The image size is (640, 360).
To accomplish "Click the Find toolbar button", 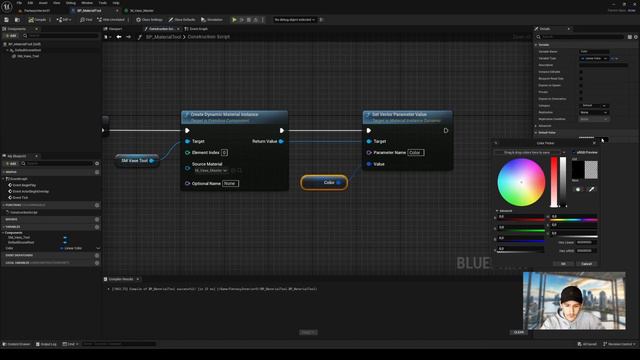I will [86, 20].
